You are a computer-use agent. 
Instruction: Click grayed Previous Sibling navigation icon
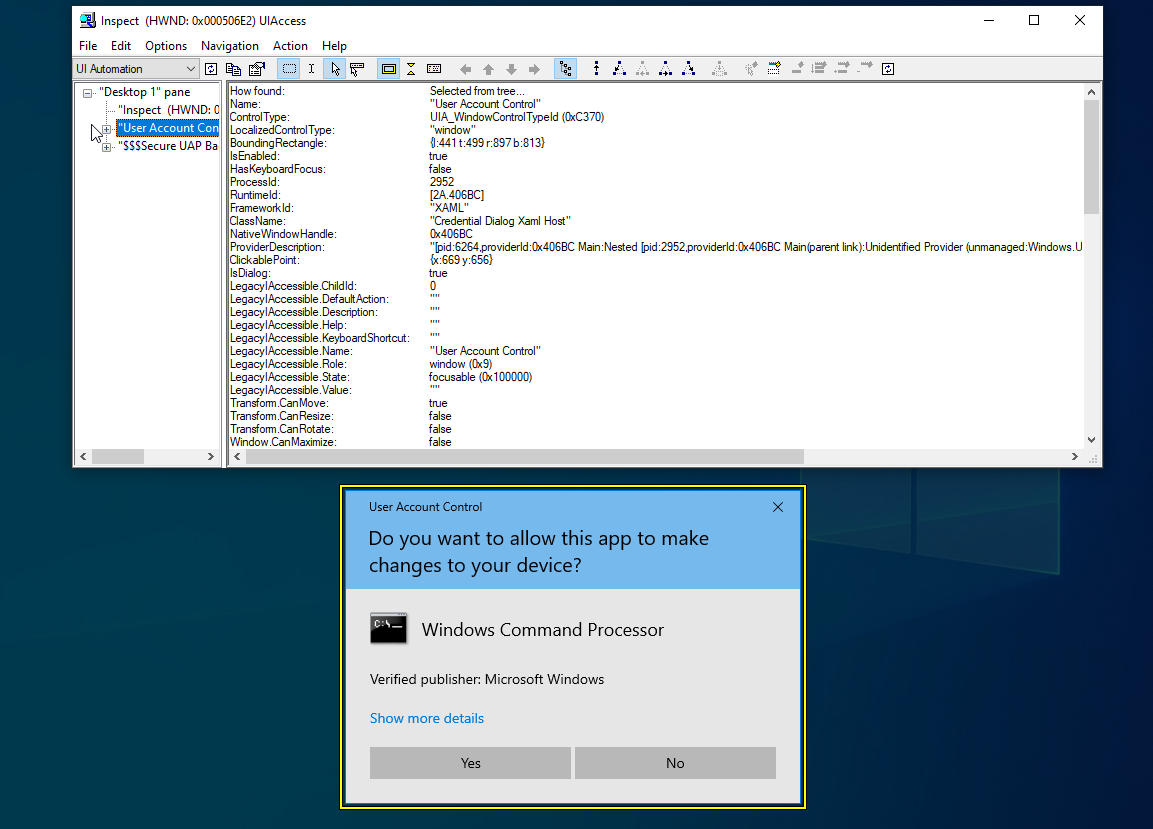pos(643,69)
